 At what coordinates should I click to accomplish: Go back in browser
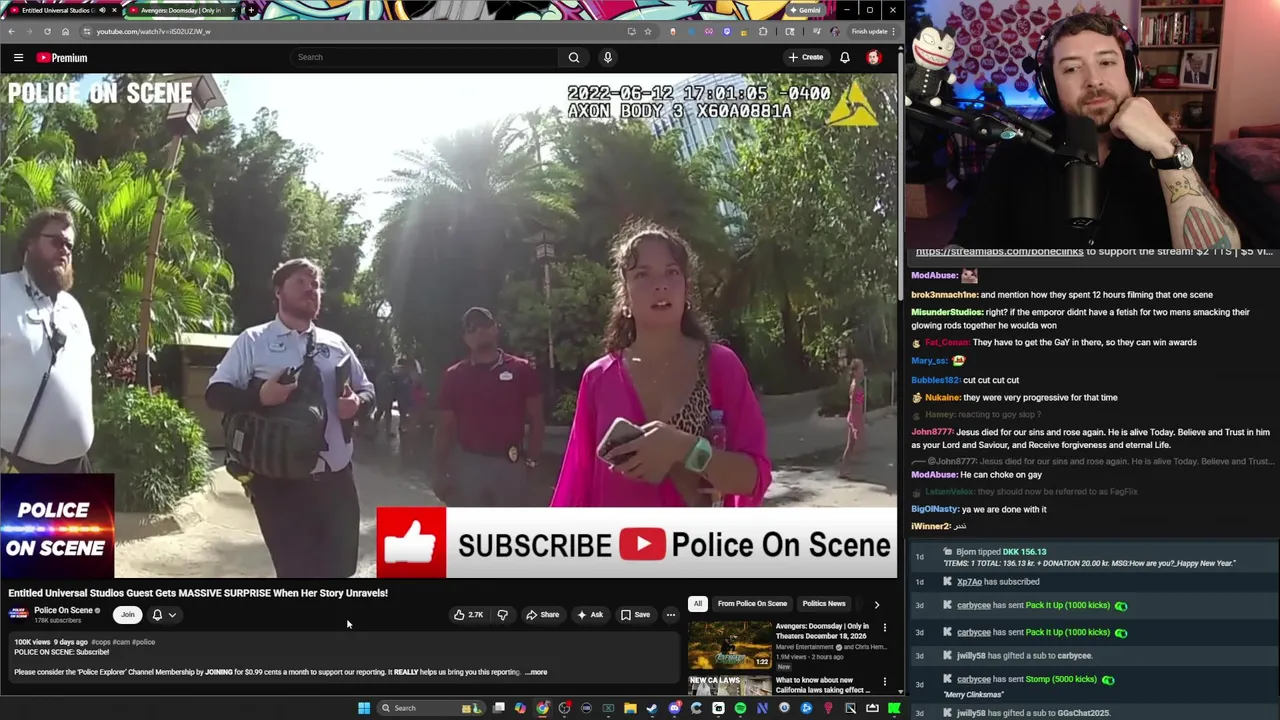(x=11, y=31)
